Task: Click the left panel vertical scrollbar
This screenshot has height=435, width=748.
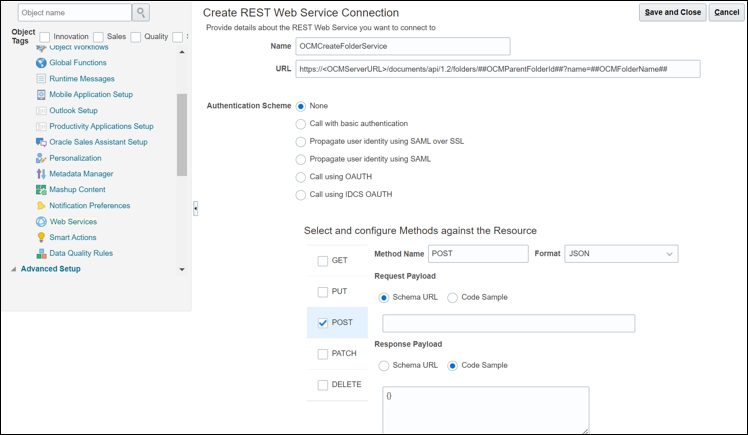Action: [182, 135]
